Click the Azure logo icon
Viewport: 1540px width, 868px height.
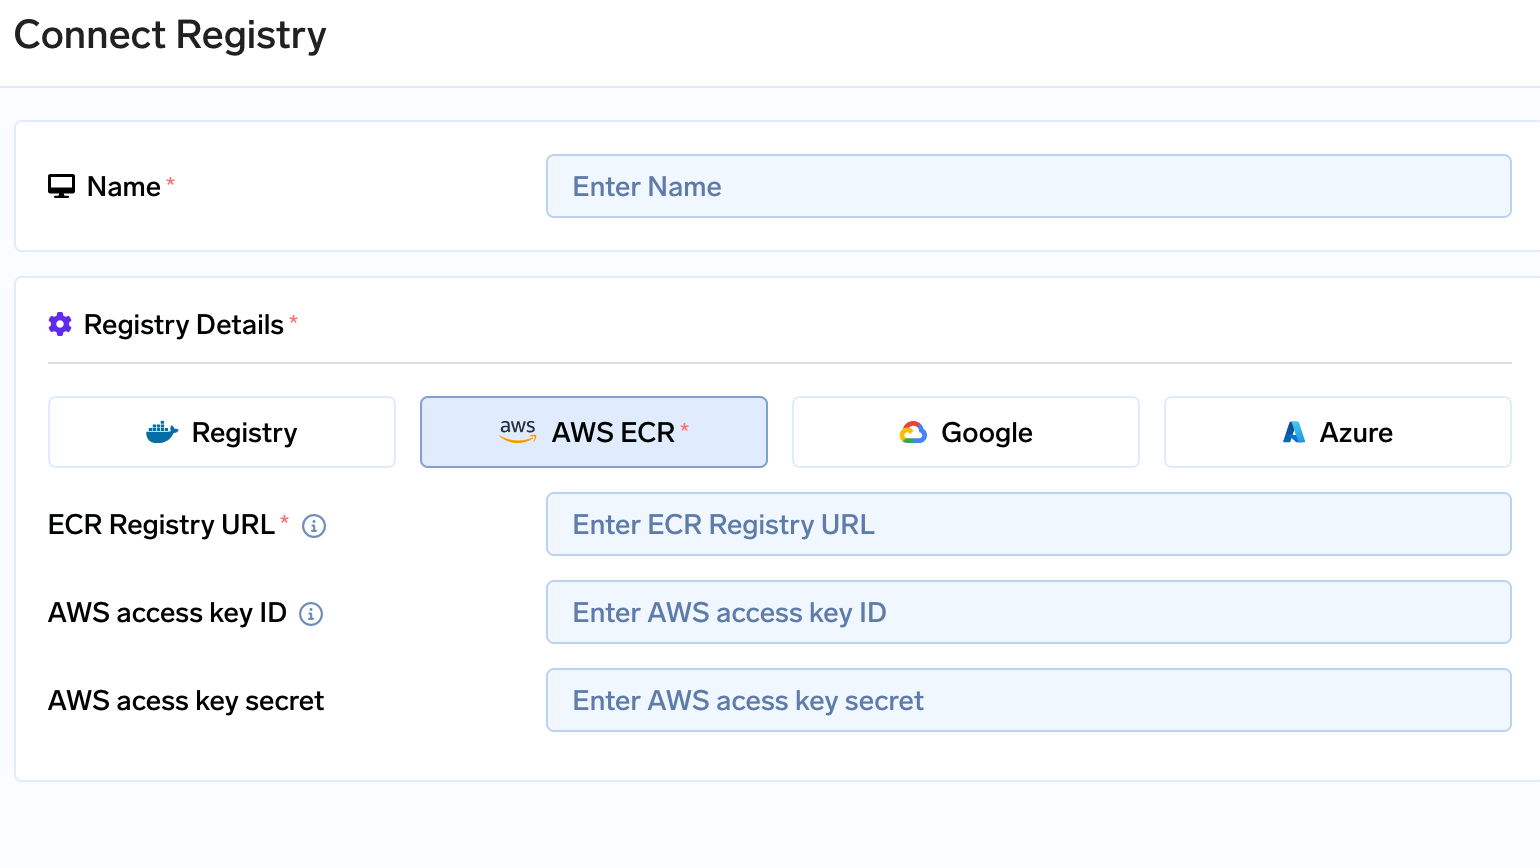(1294, 432)
